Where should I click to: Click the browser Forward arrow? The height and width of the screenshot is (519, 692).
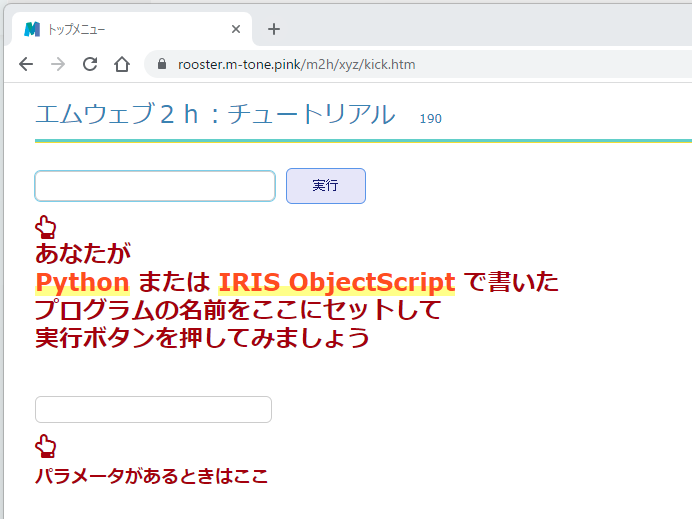click(x=58, y=64)
